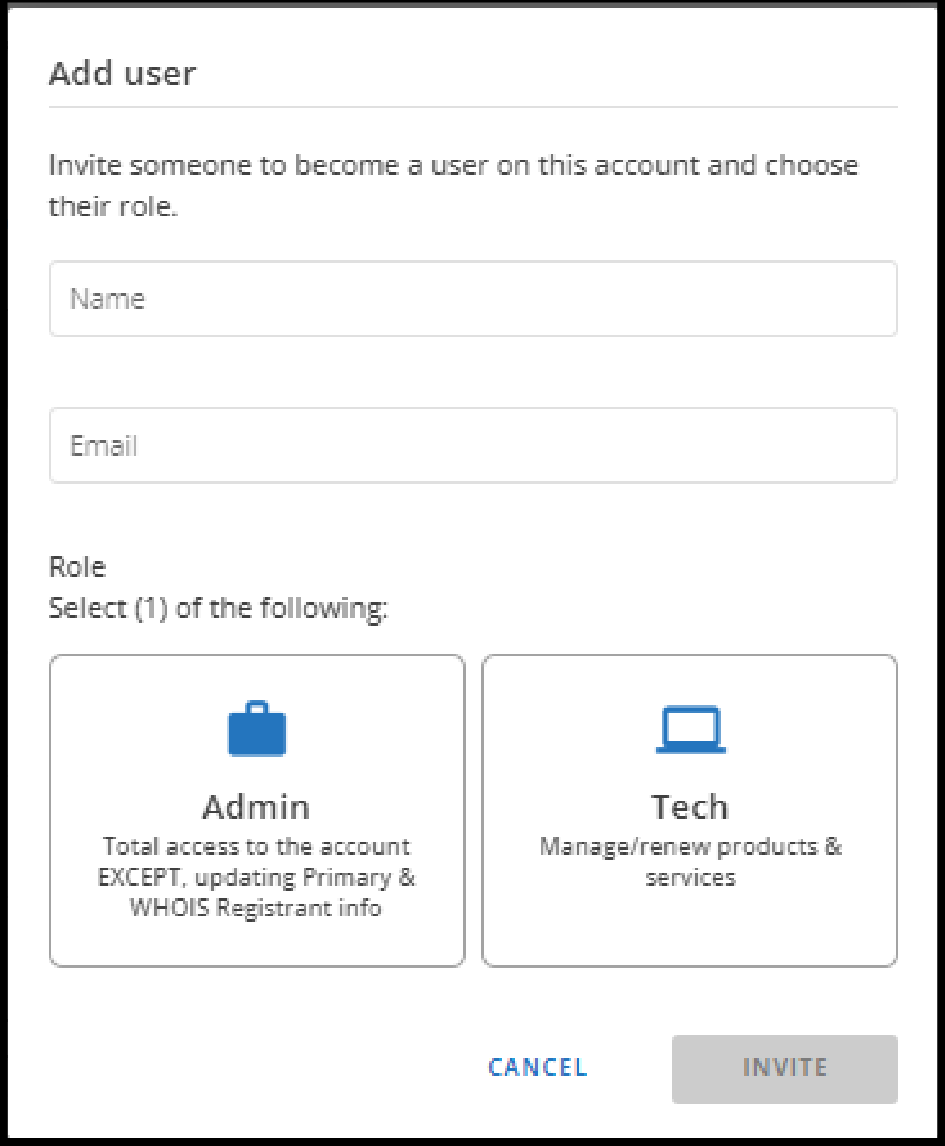The width and height of the screenshot is (945, 1146).
Task: Click the Tech laptop icon
Action: (x=690, y=730)
